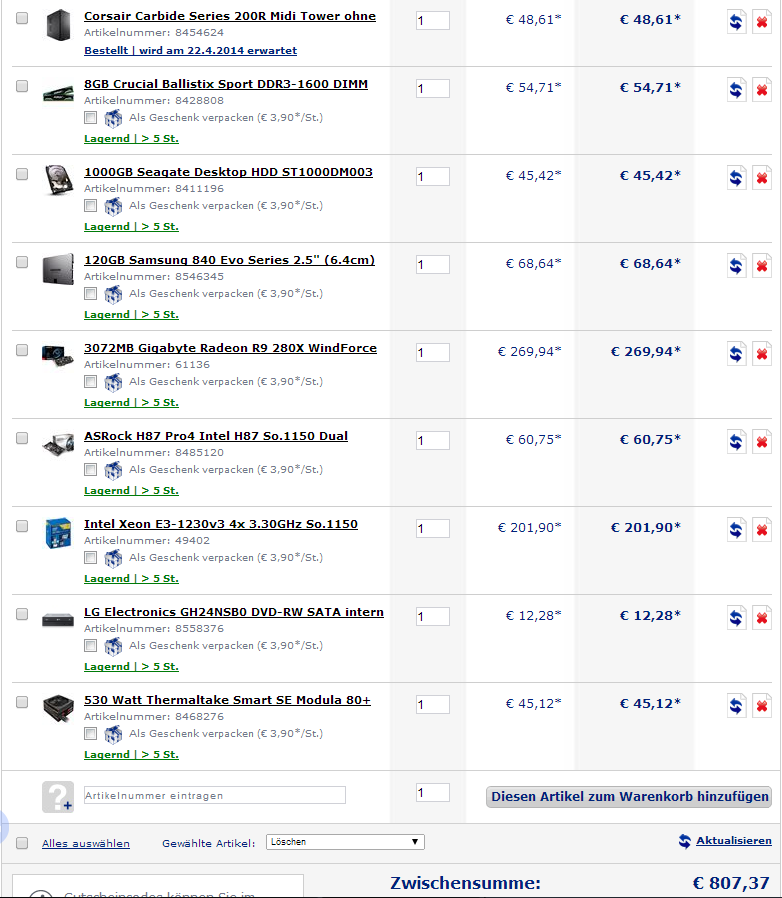Open Intel Xeon E3-1230v3 product link

[x=221, y=524]
